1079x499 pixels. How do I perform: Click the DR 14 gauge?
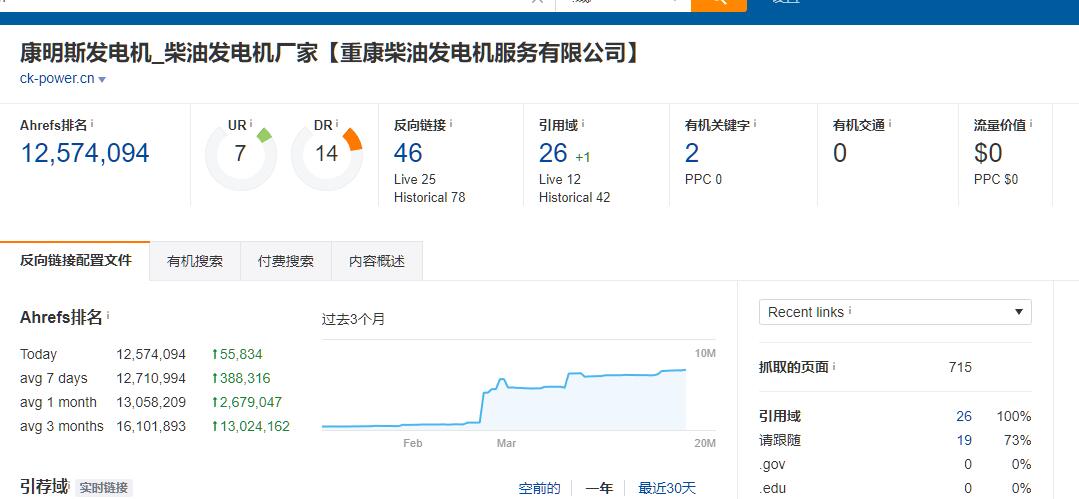click(x=327, y=155)
